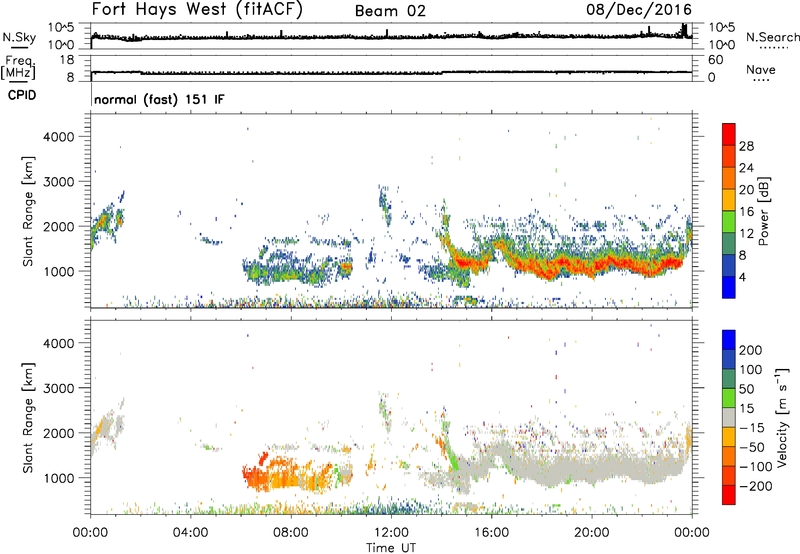Click the 'N.Search' legend label
The image size is (800, 554).
772,37
